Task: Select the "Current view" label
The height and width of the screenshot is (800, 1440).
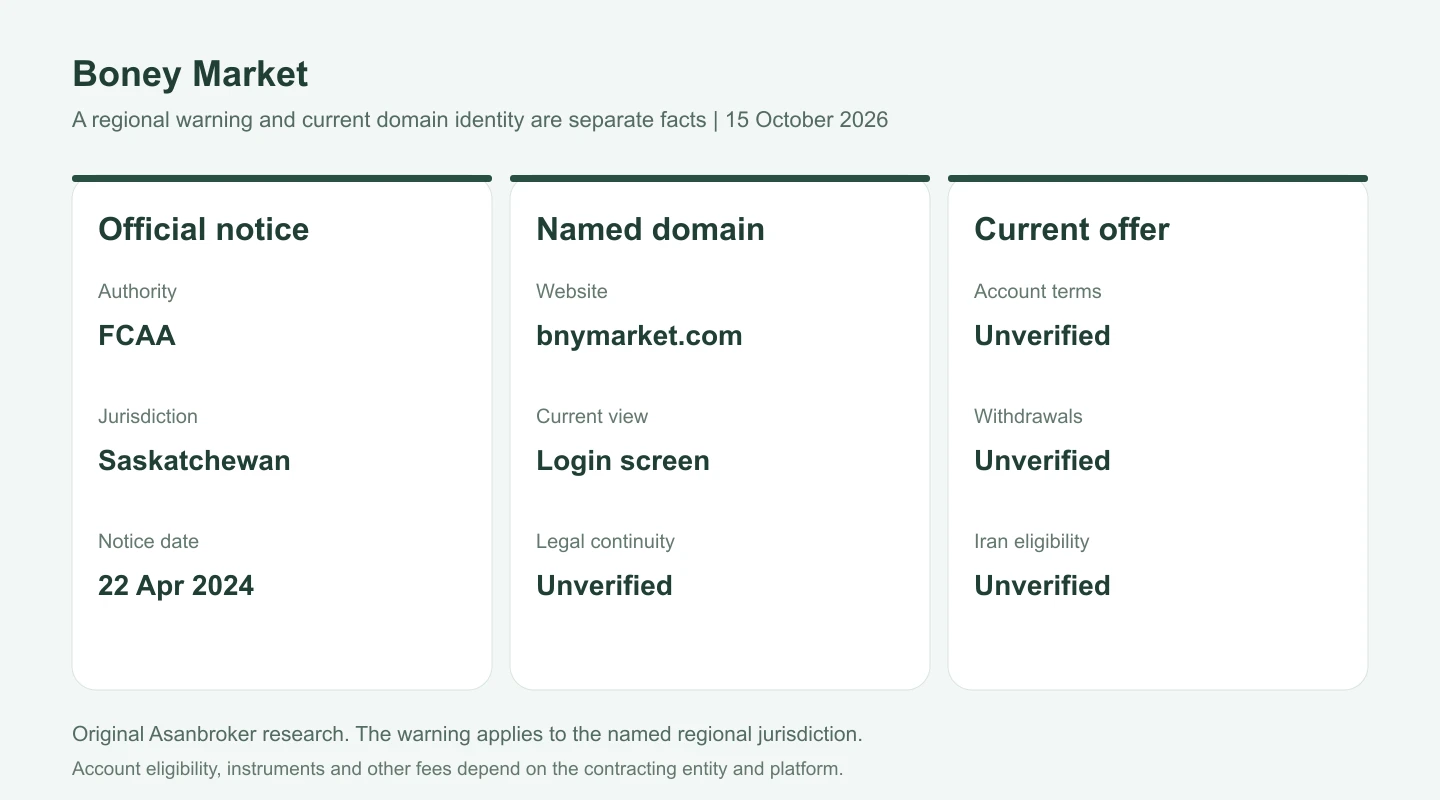Action: click(592, 416)
